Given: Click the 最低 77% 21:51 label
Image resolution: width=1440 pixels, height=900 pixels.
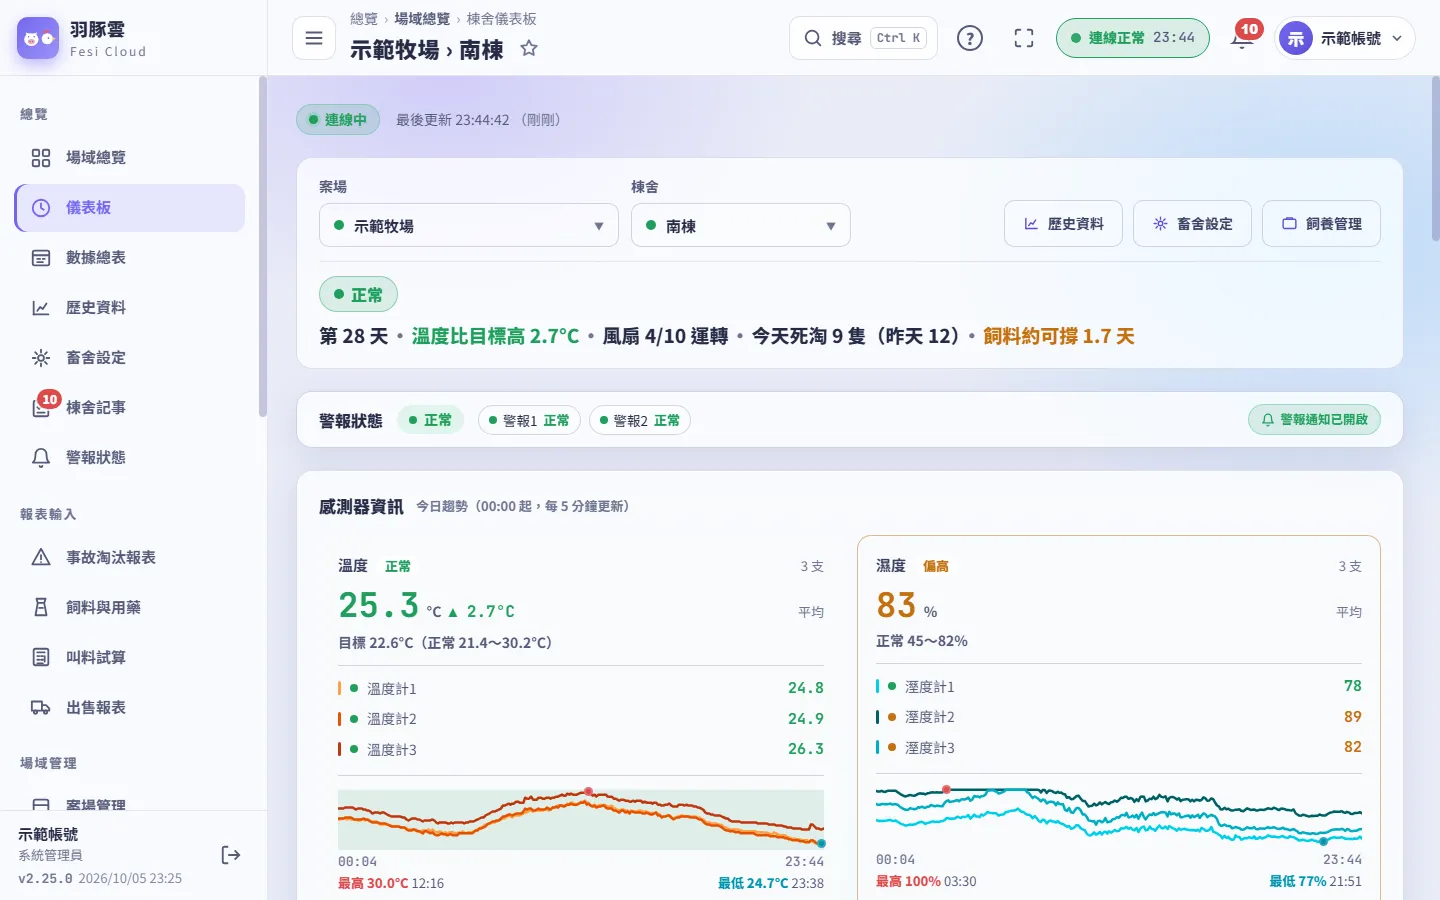Looking at the screenshot, I should (1315, 881).
